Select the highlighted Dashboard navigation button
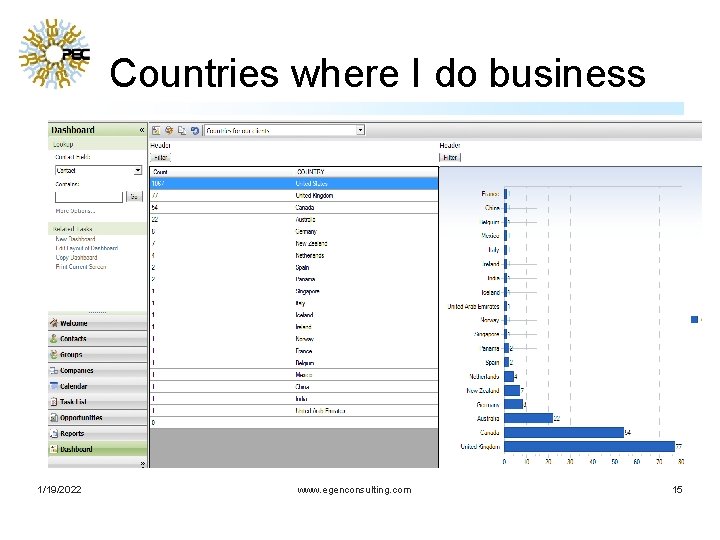720x540 pixels. [97, 449]
